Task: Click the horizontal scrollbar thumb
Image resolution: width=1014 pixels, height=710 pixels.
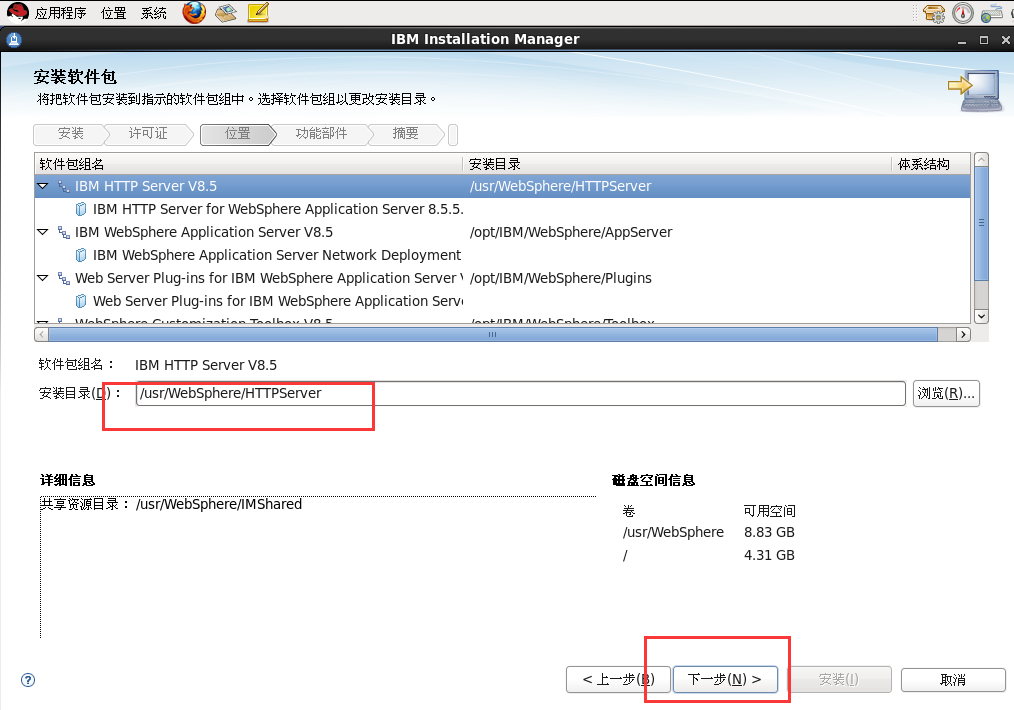Action: coord(493,334)
